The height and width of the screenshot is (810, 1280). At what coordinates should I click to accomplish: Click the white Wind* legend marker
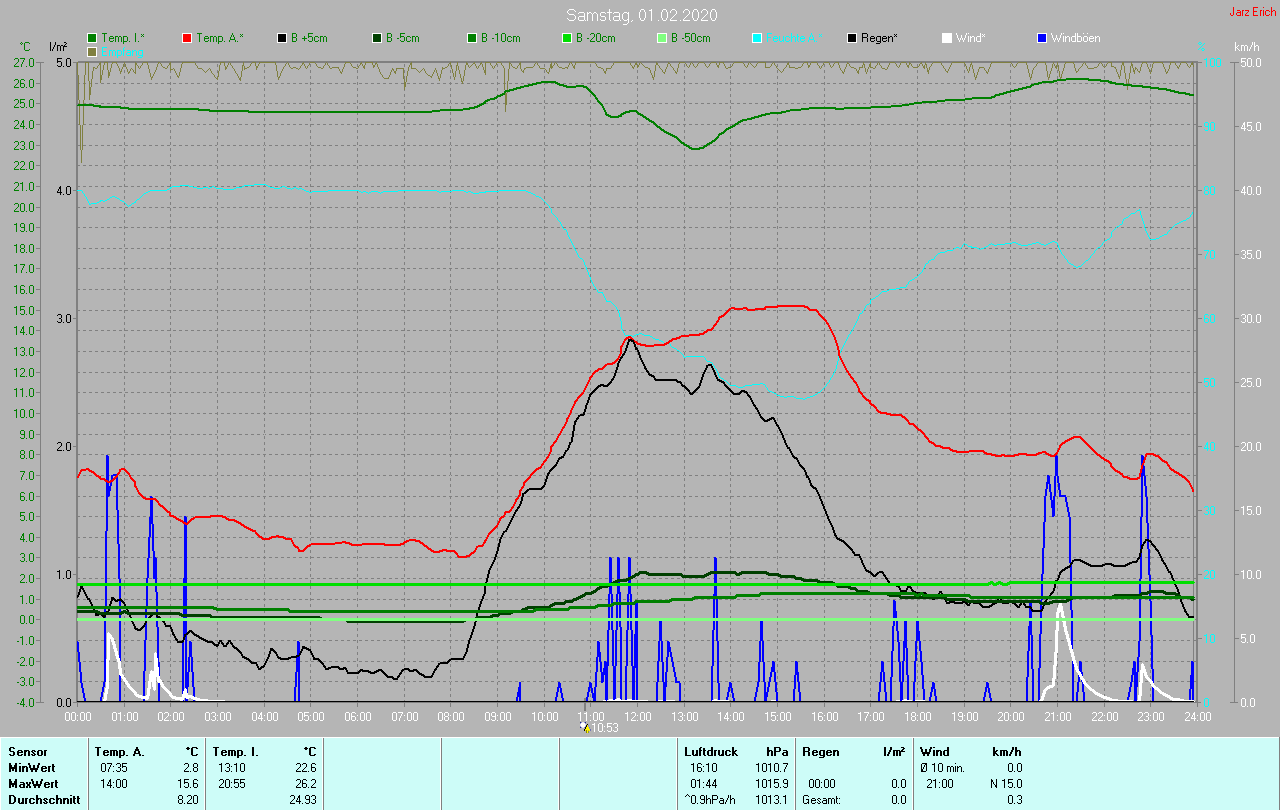pyautogui.click(x=947, y=38)
